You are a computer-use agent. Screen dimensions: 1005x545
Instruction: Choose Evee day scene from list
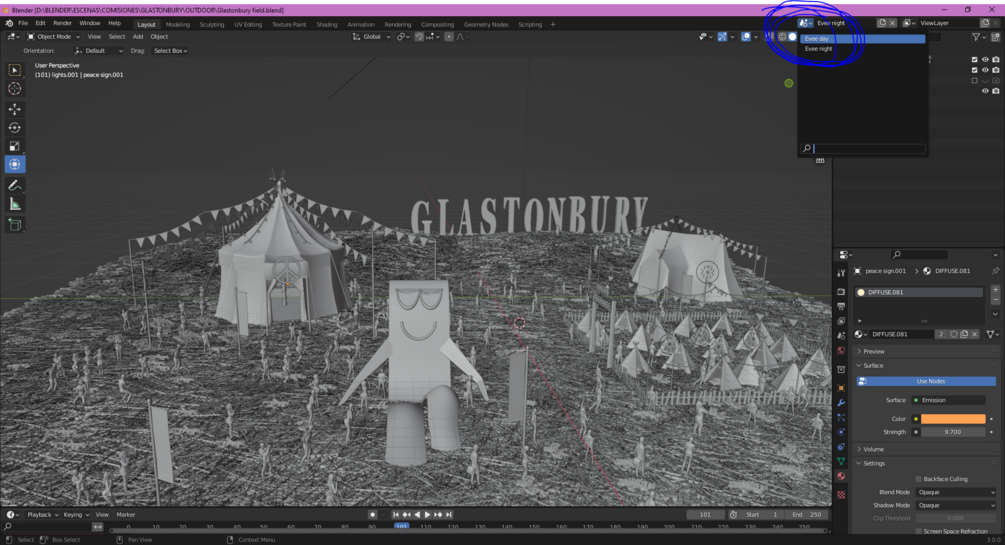pyautogui.click(x=862, y=38)
